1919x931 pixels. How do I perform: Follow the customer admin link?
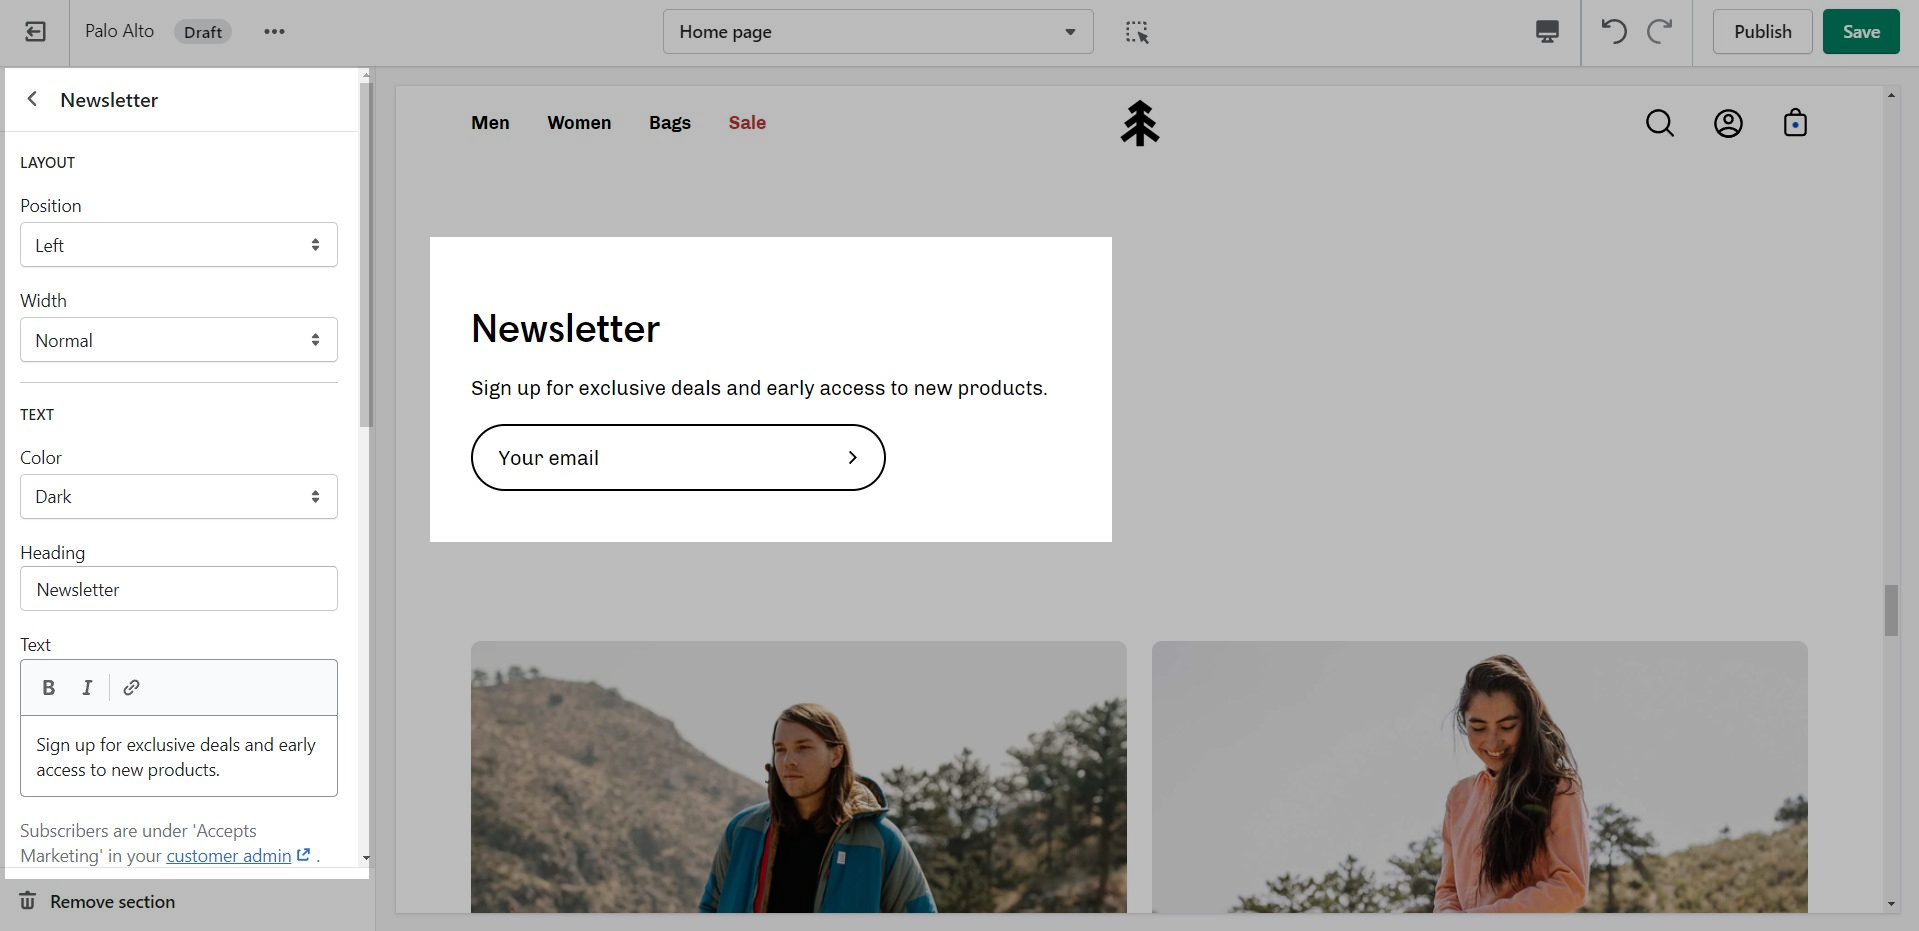point(229,856)
